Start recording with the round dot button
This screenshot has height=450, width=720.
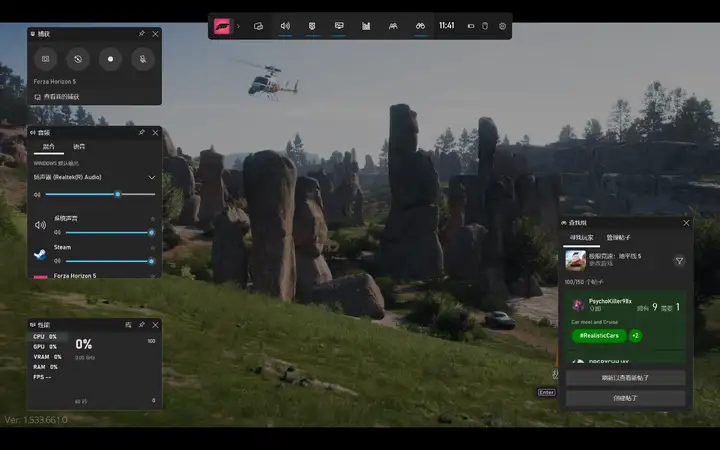(110, 59)
